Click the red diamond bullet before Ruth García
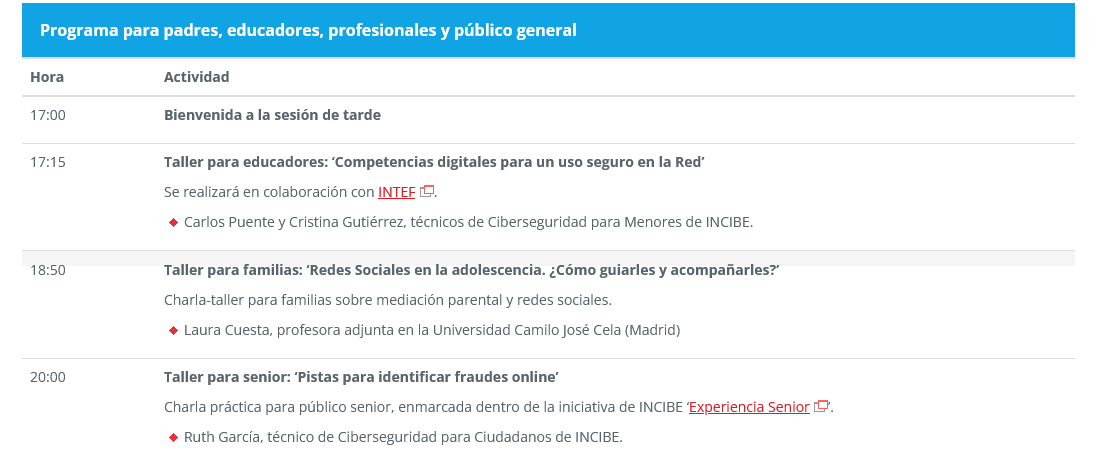This screenshot has height=465, width=1096. point(173,437)
